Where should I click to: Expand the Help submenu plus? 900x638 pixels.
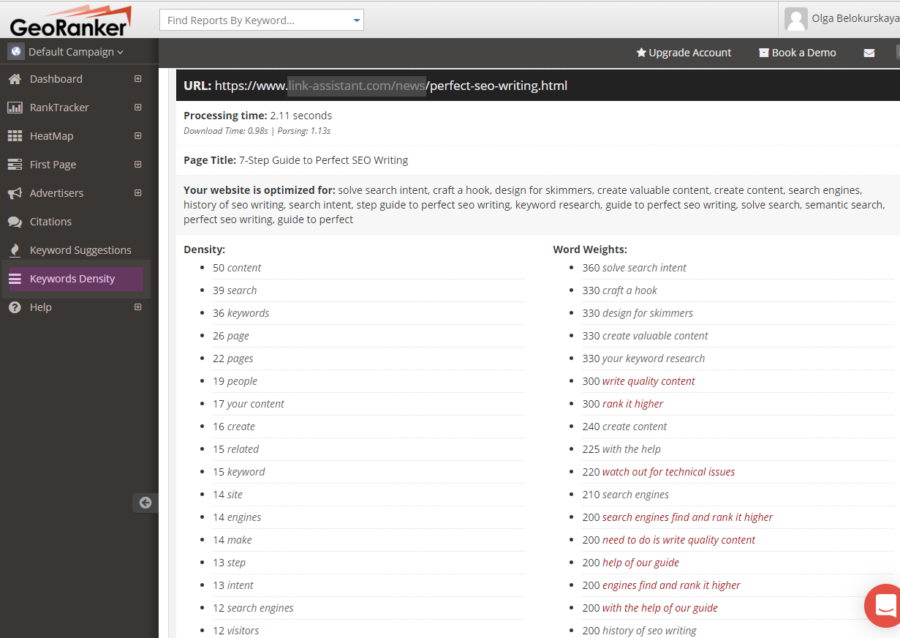coord(138,307)
